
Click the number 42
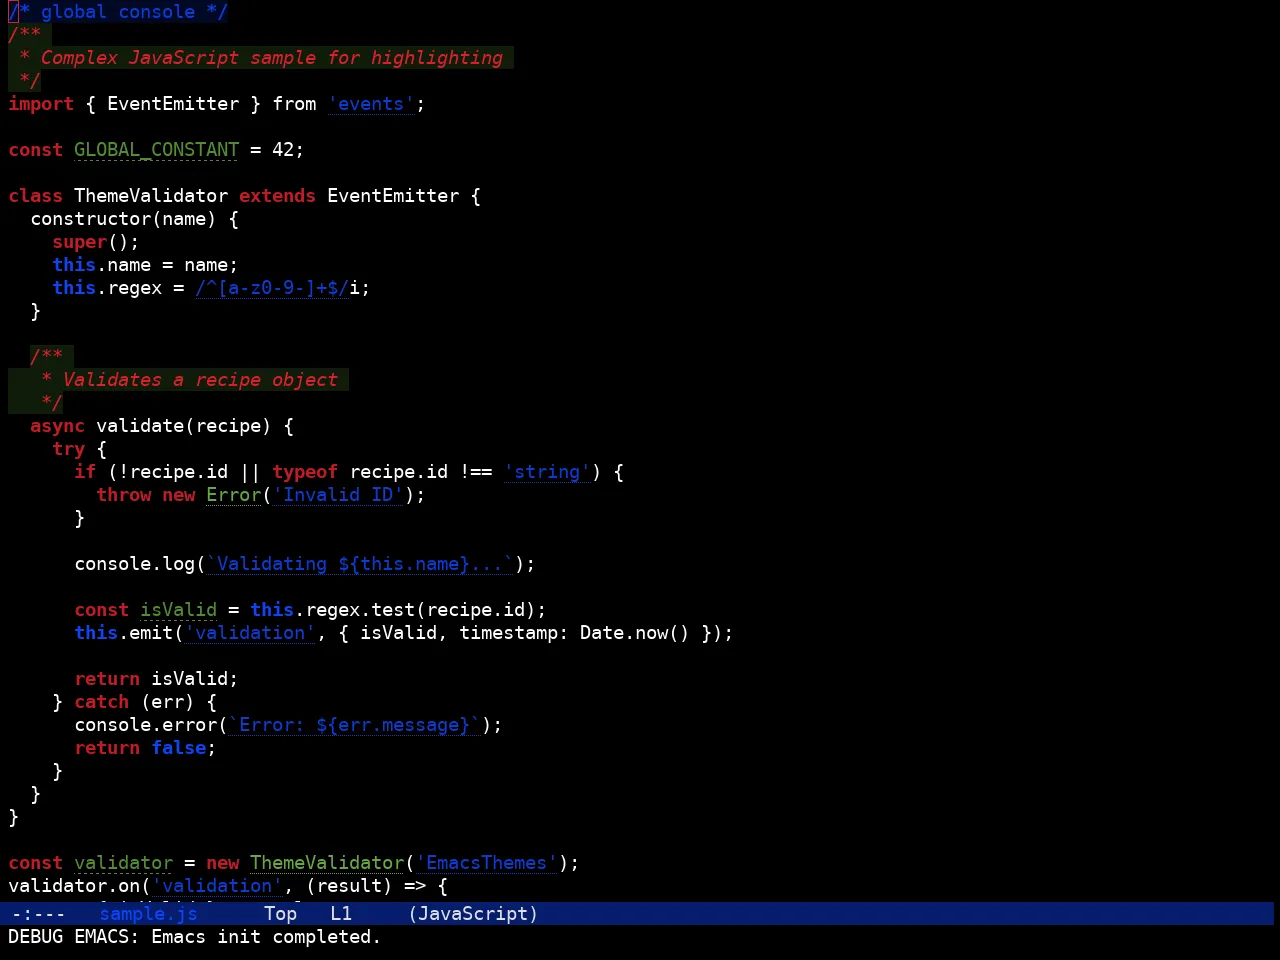pos(283,150)
